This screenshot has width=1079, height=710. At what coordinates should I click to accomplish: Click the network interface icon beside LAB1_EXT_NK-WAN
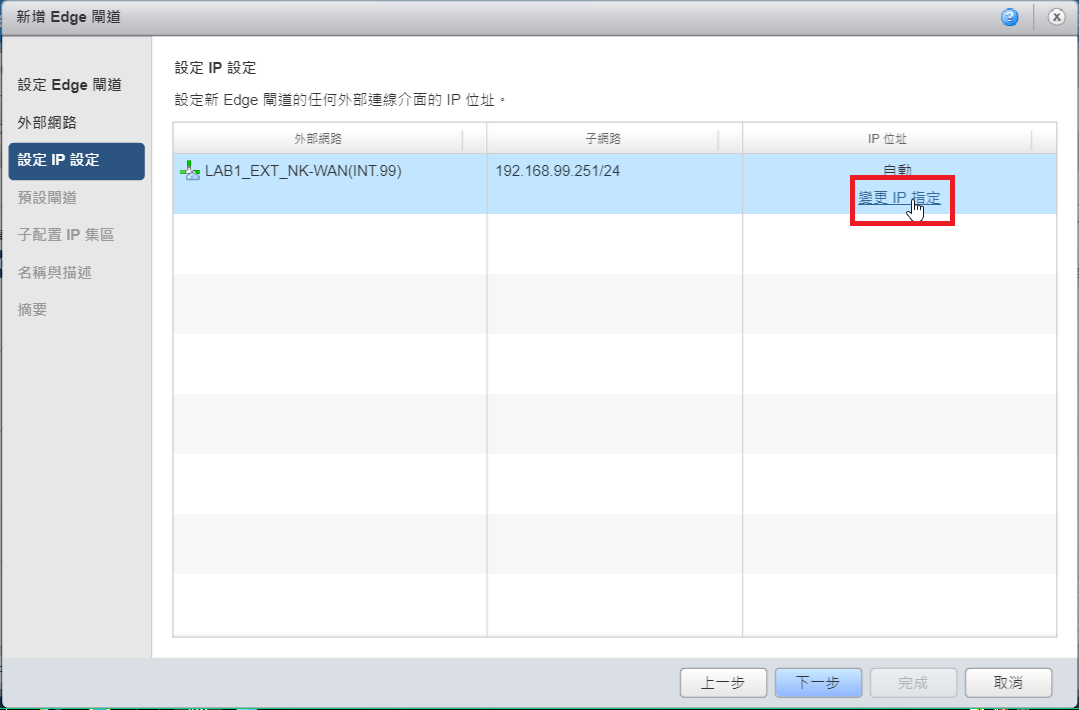pos(188,170)
